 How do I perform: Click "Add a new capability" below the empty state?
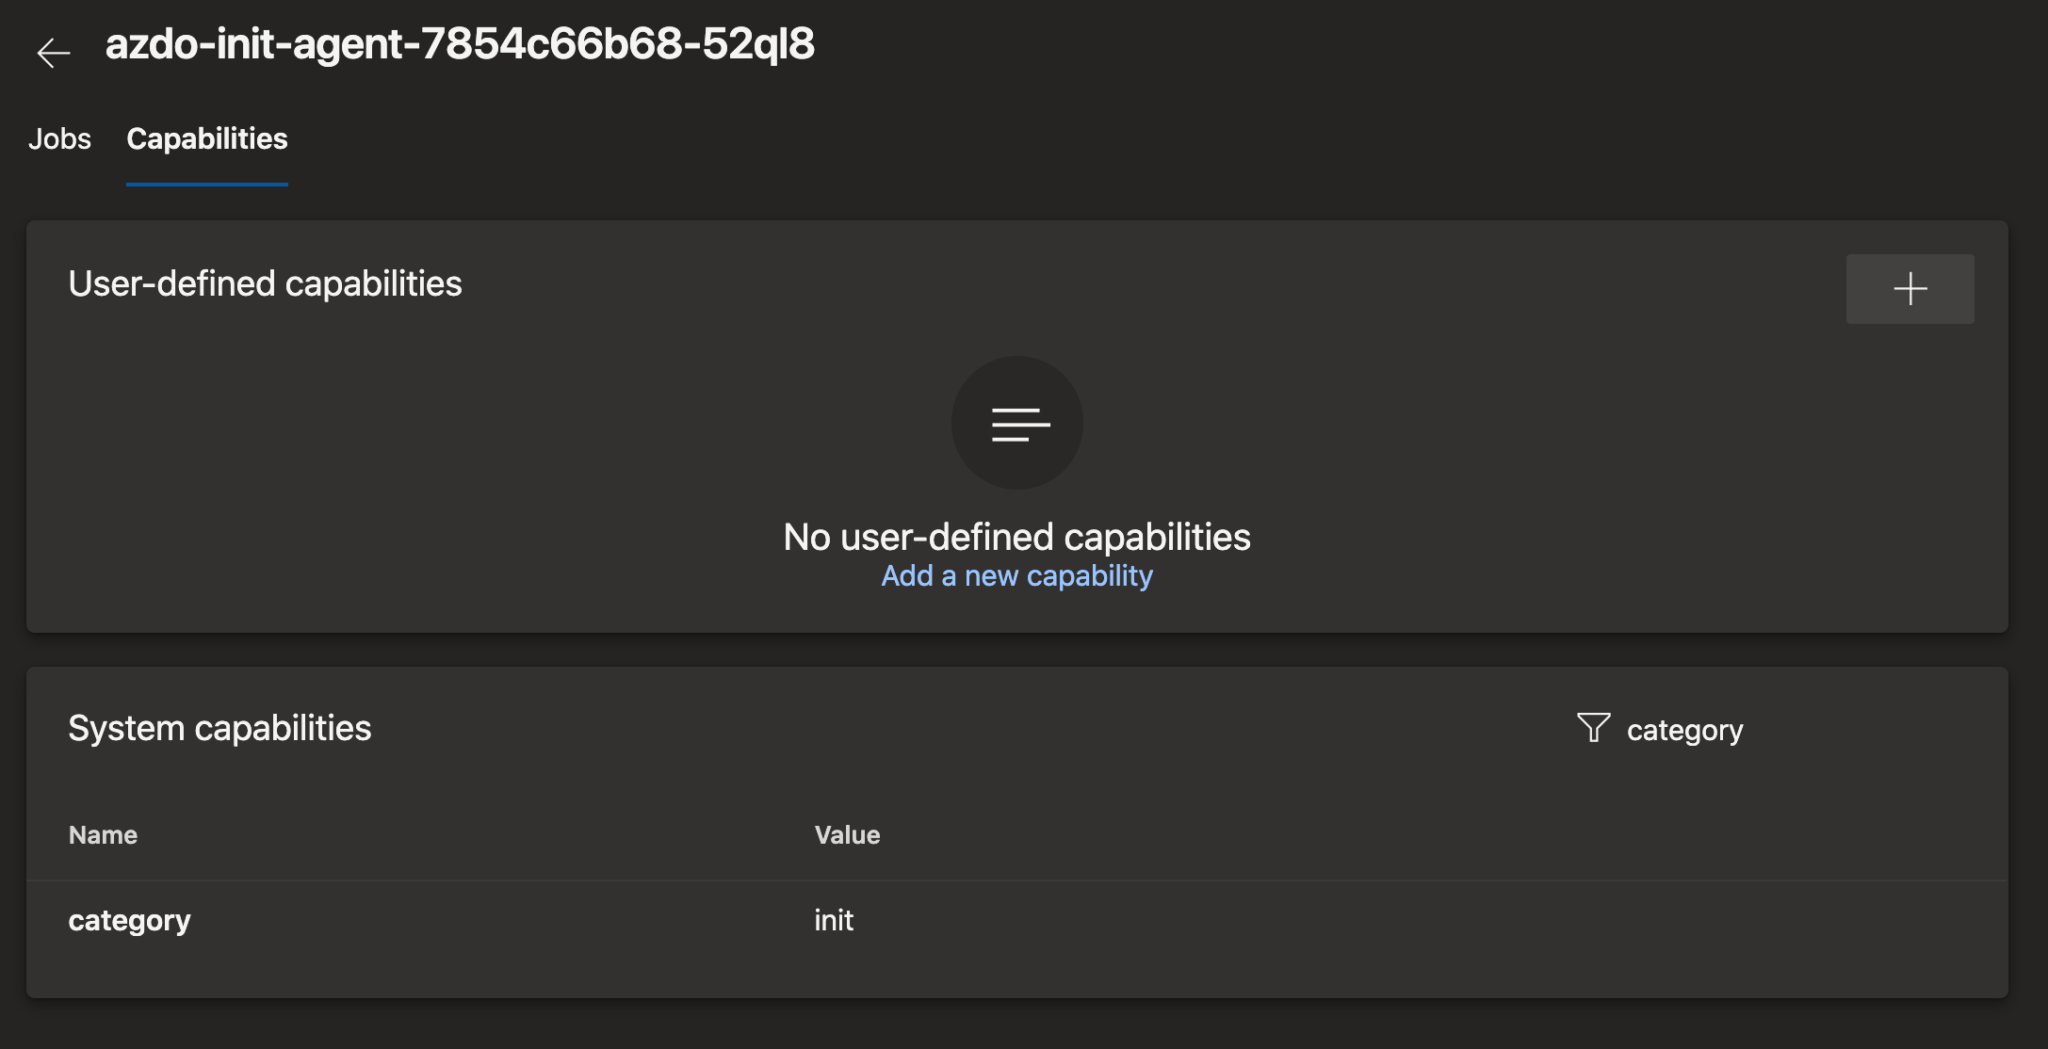[x=1017, y=576]
